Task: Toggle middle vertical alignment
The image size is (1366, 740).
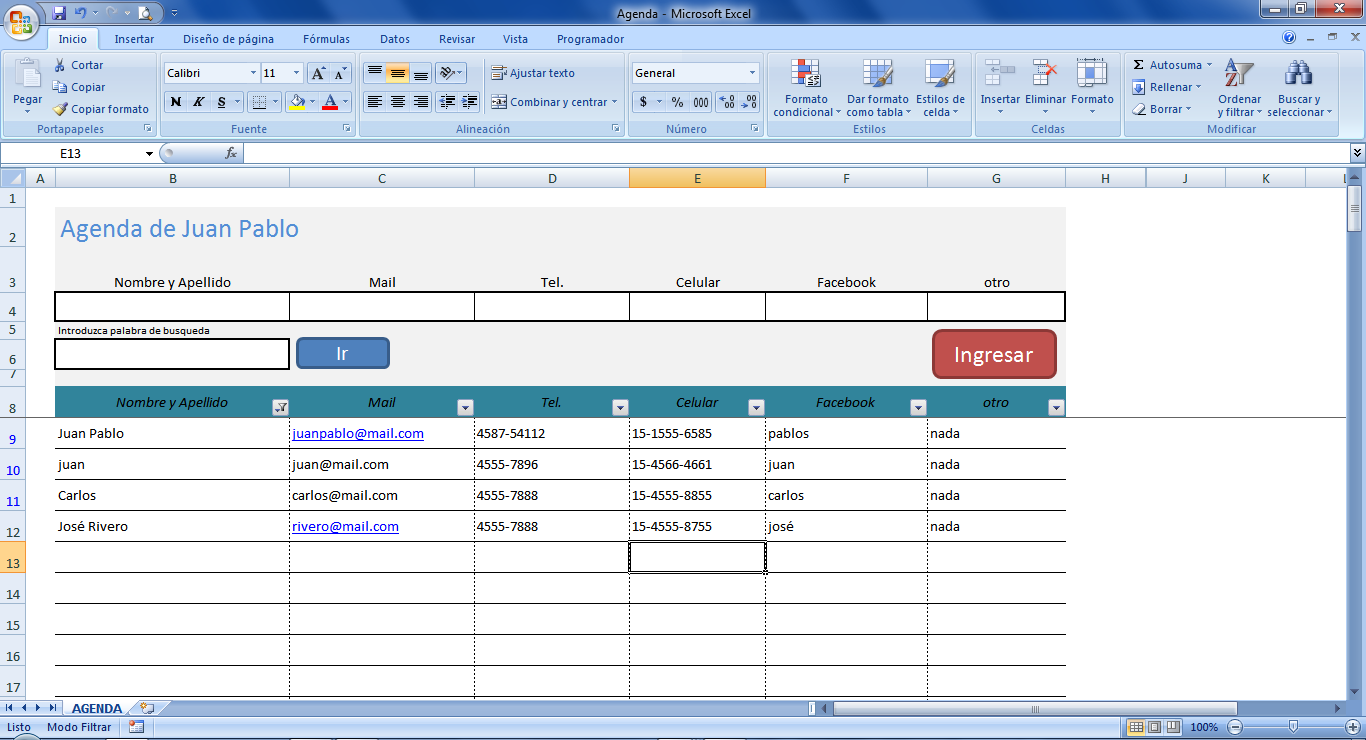Action: tap(398, 73)
